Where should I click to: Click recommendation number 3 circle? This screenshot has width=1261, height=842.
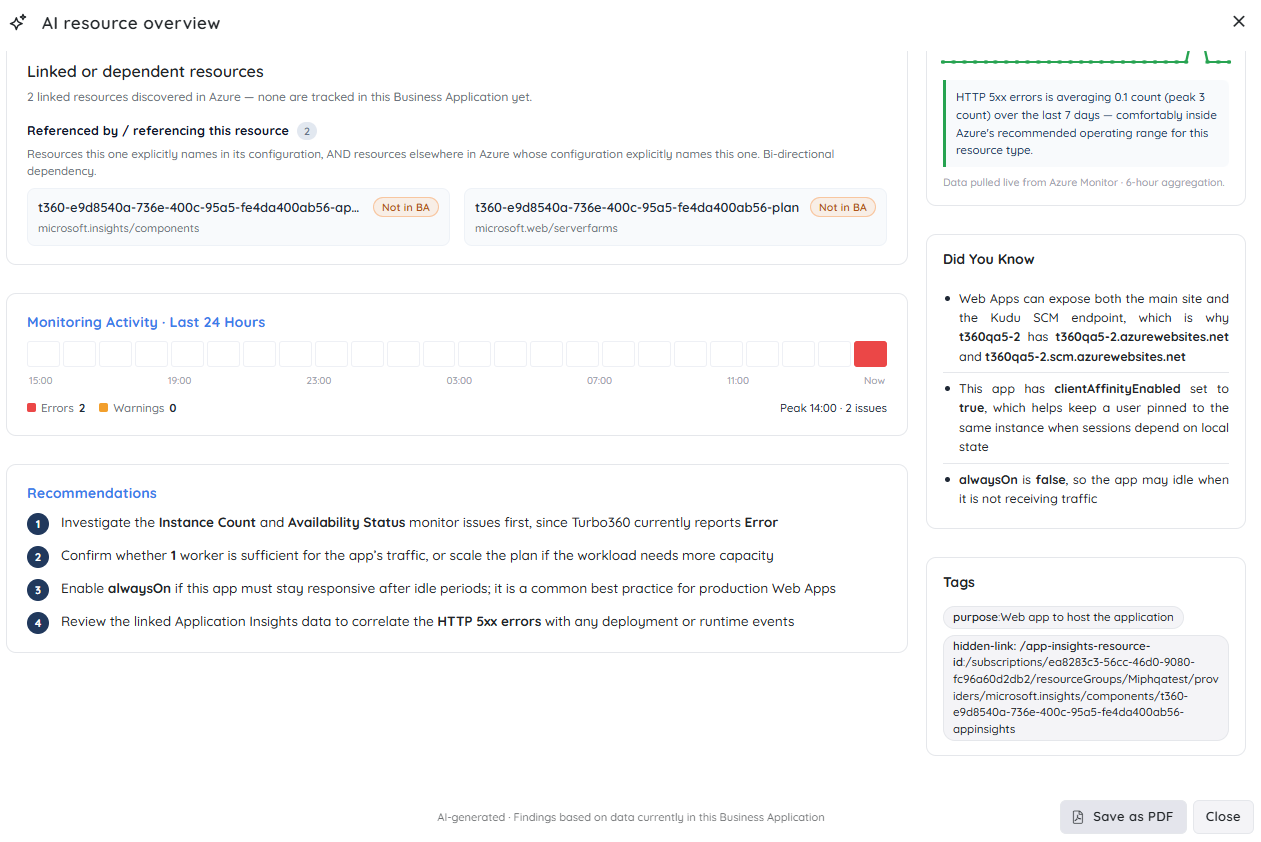click(38, 590)
